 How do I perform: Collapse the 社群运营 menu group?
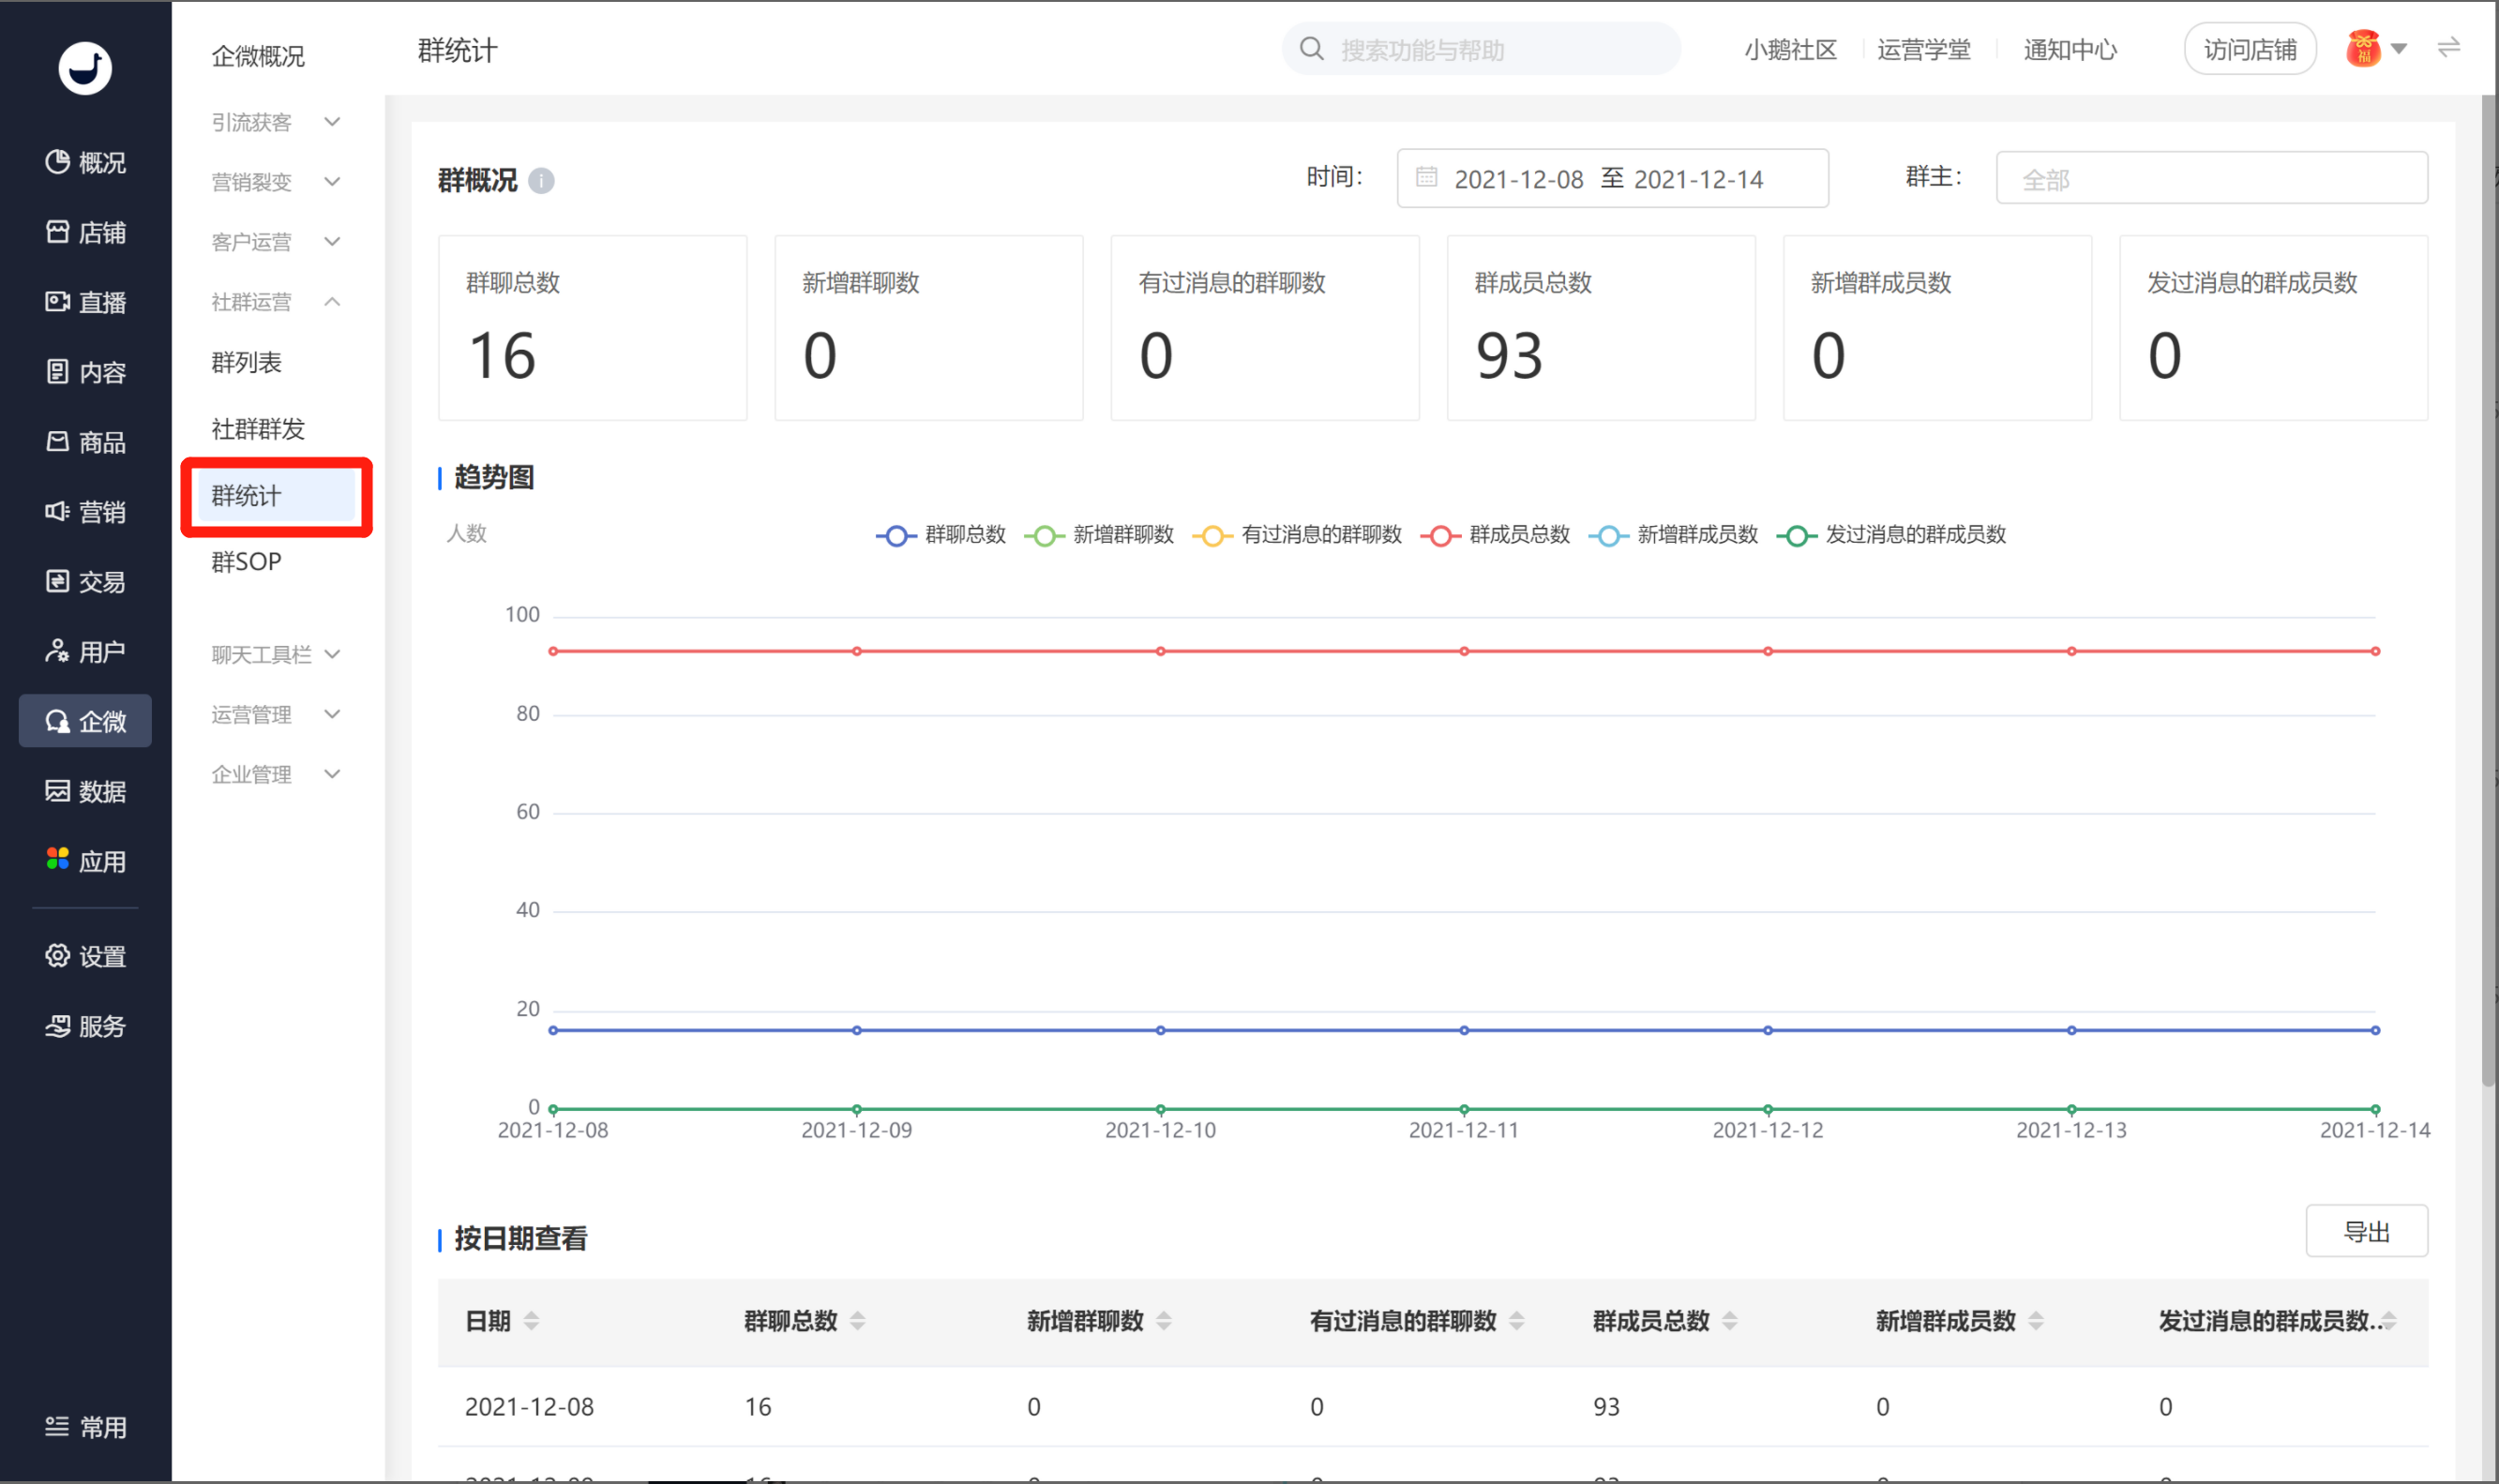click(x=277, y=302)
